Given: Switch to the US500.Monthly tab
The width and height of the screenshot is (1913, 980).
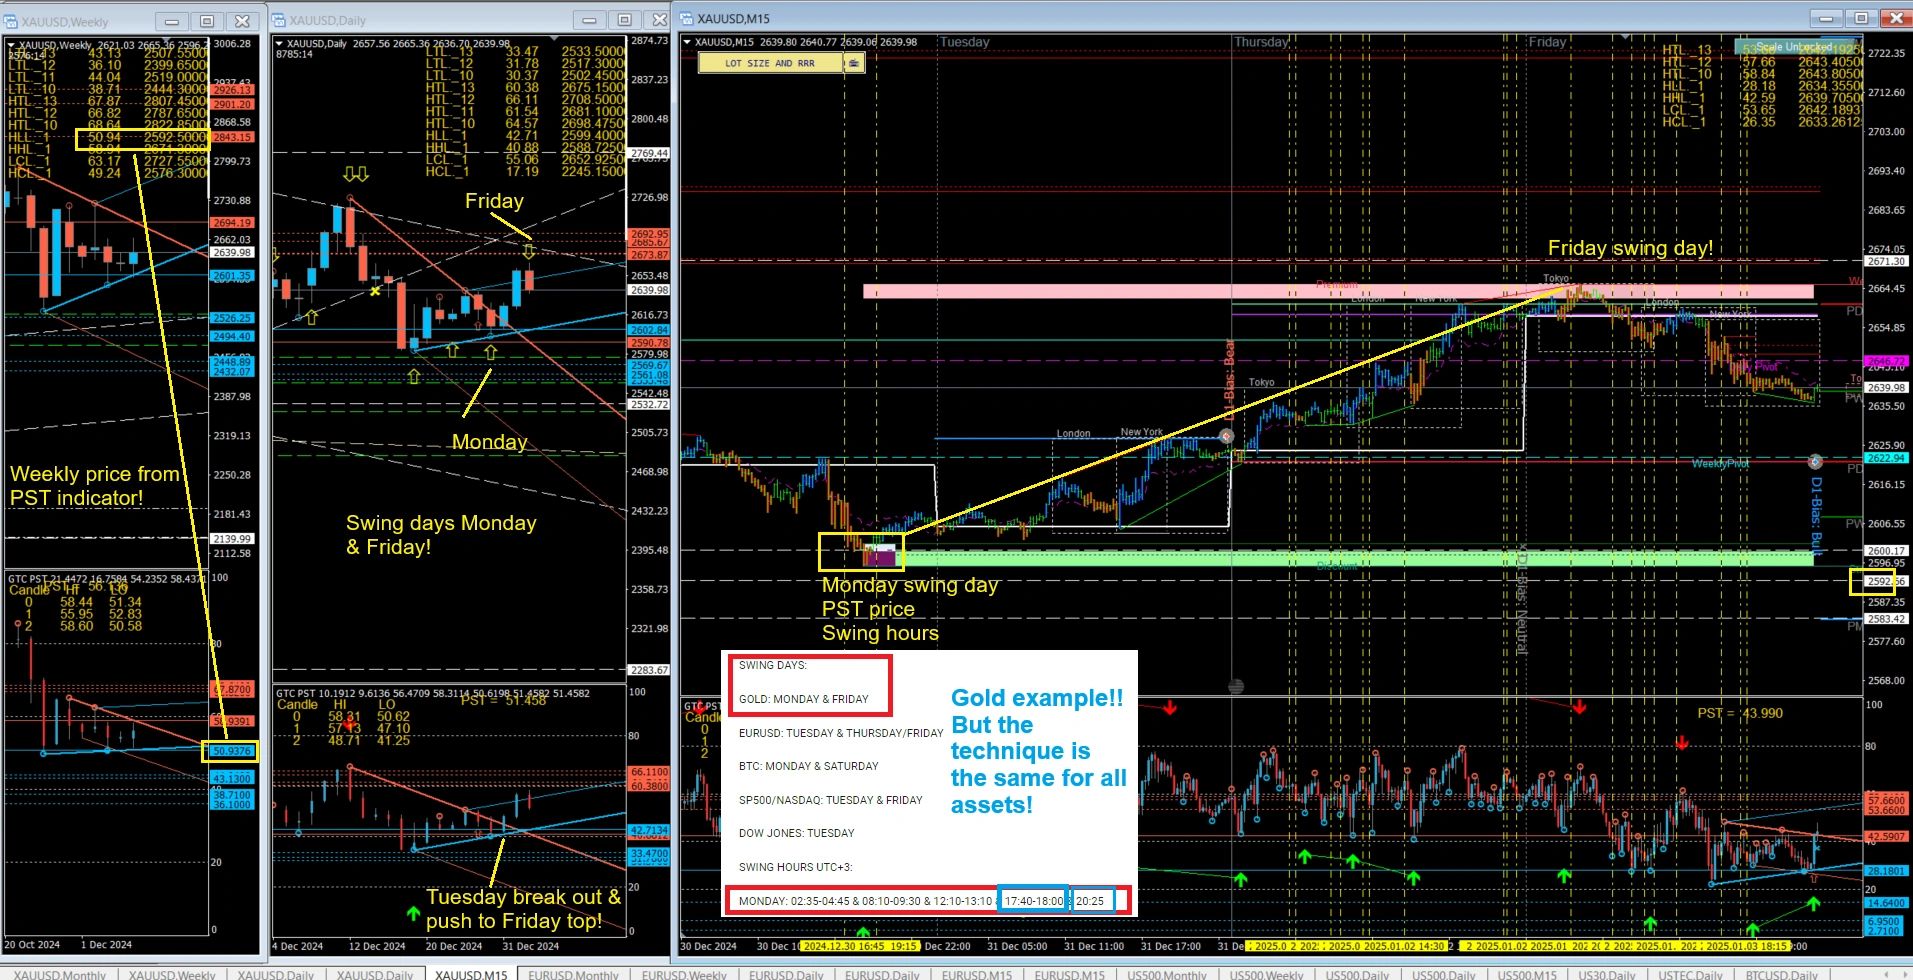Looking at the screenshot, I should point(1167,974).
